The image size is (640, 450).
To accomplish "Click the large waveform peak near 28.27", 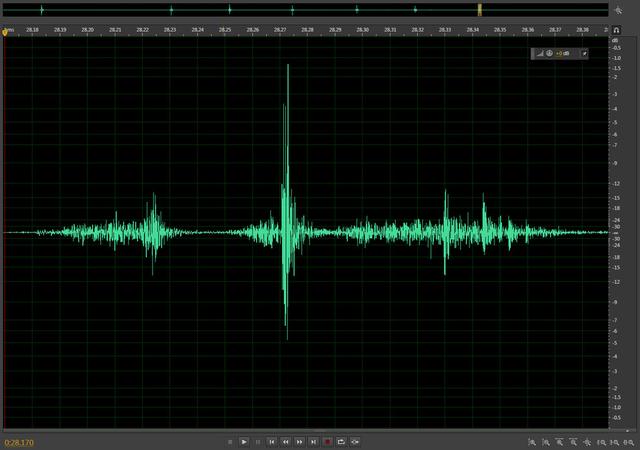I will point(287,200).
